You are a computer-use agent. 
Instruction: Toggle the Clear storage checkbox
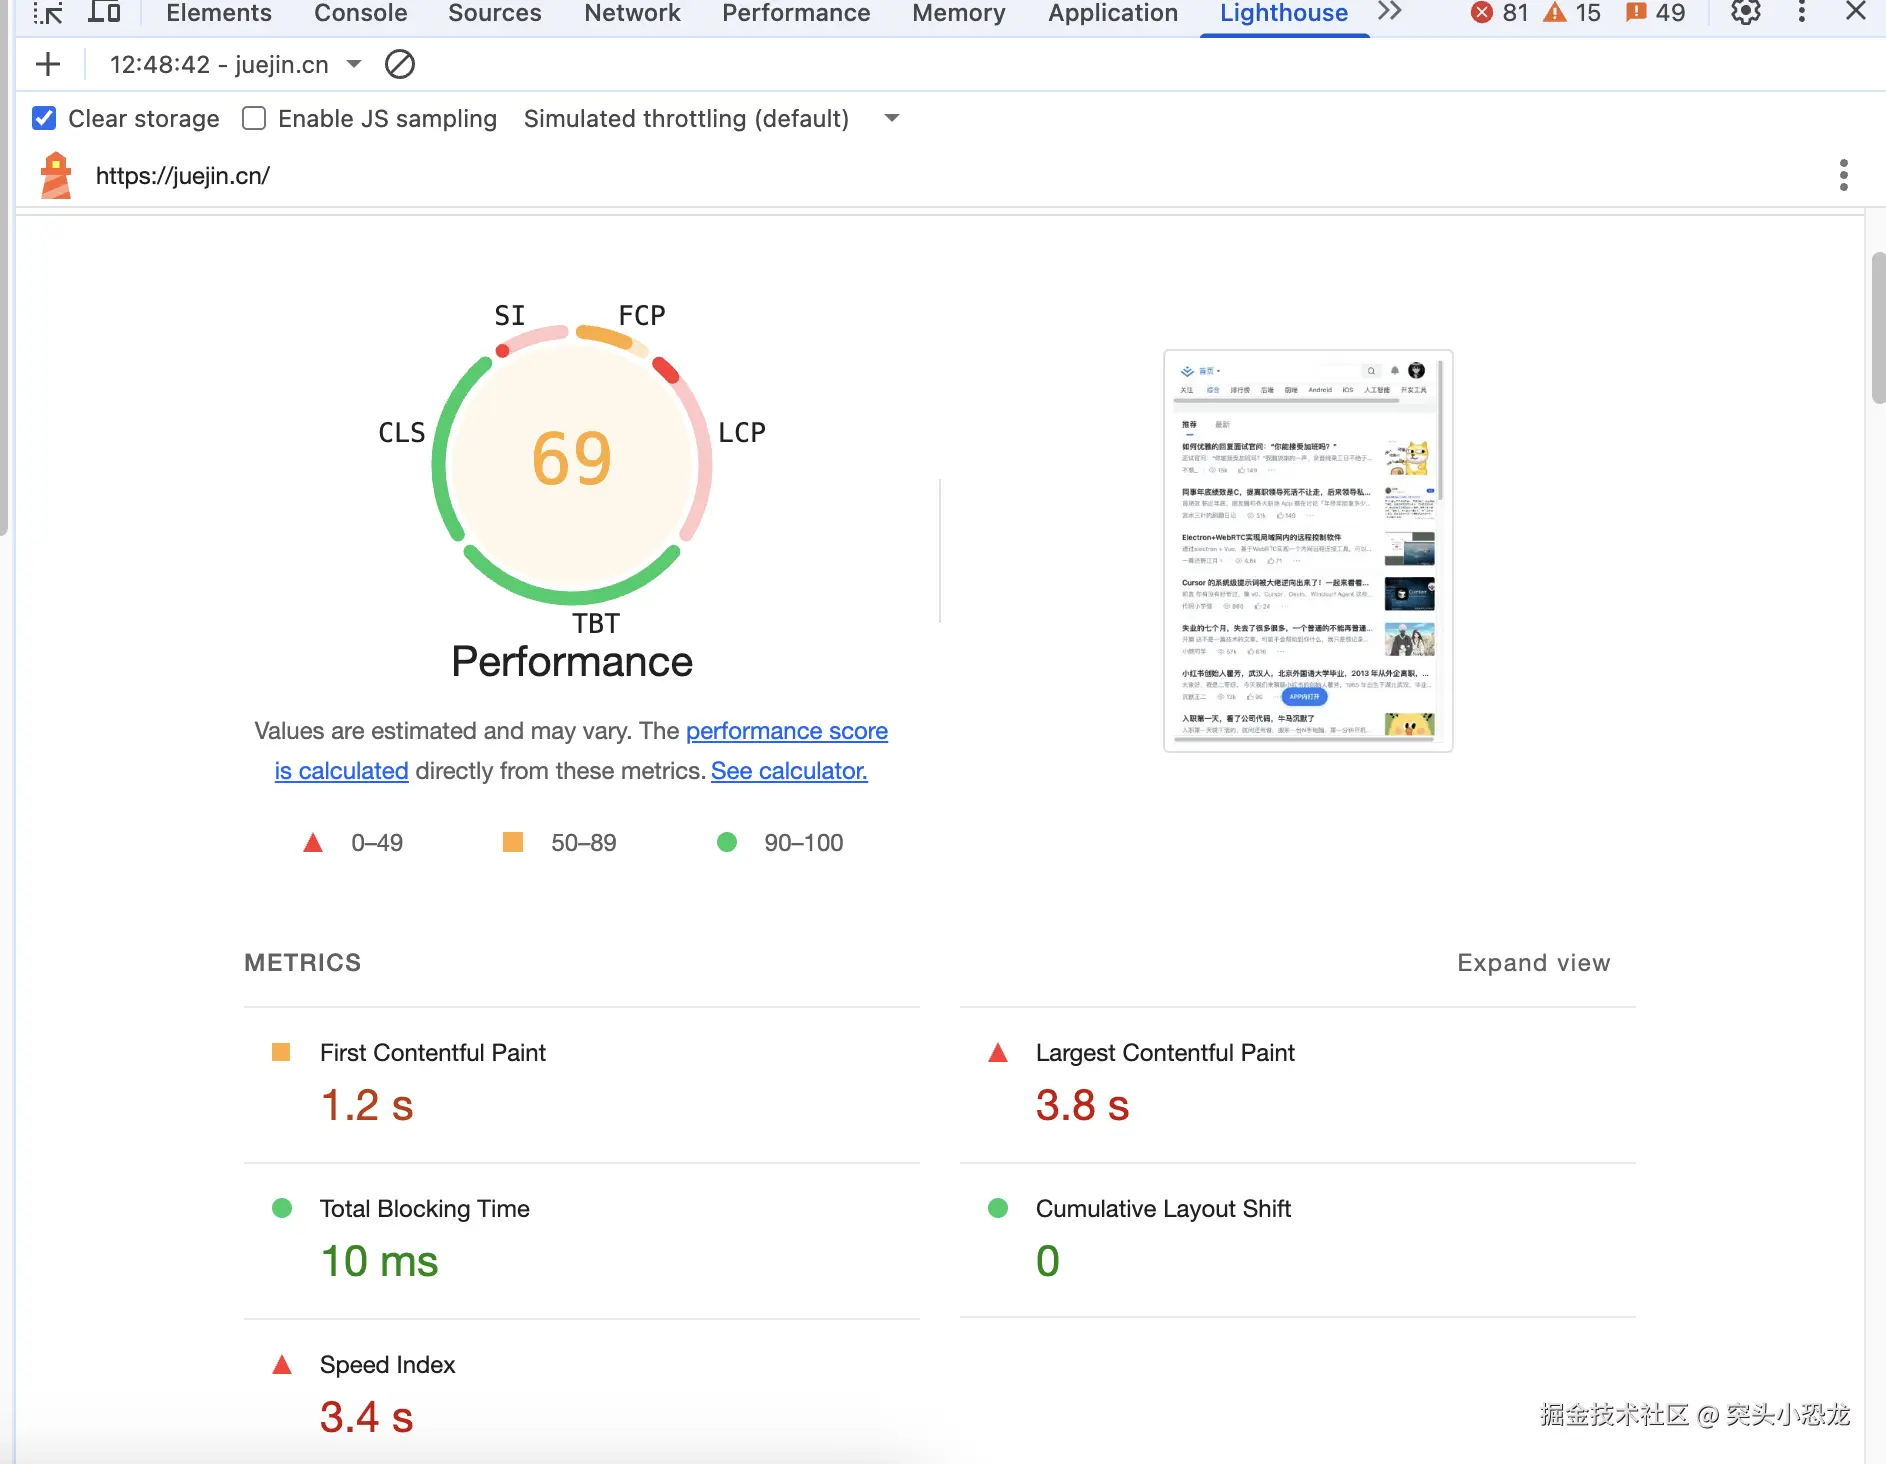tap(44, 119)
